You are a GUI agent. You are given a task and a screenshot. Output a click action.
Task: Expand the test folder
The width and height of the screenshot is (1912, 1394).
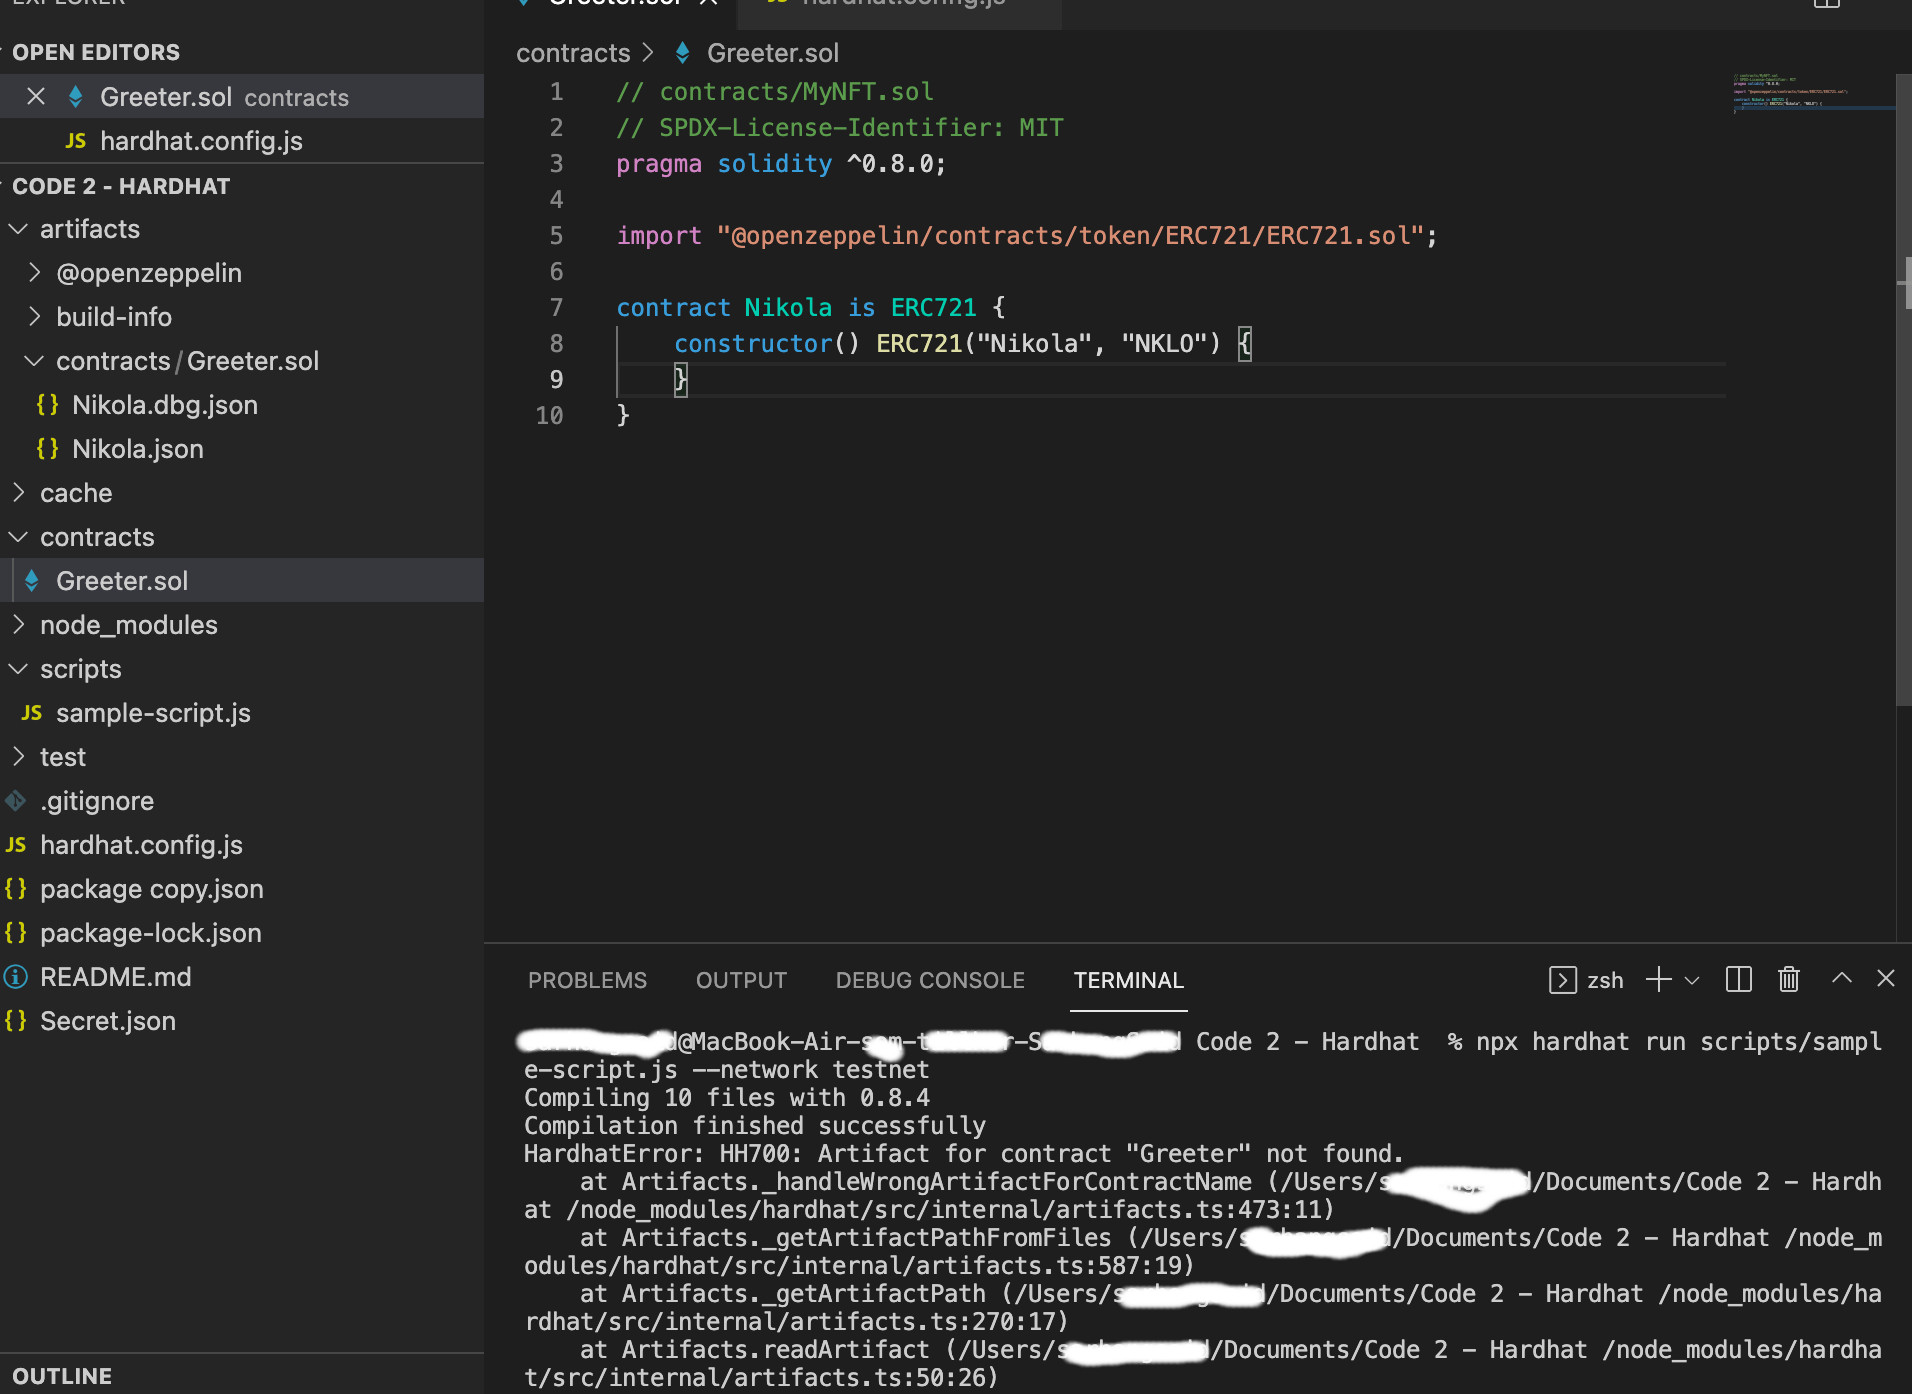pyautogui.click(x=242, y=757)
